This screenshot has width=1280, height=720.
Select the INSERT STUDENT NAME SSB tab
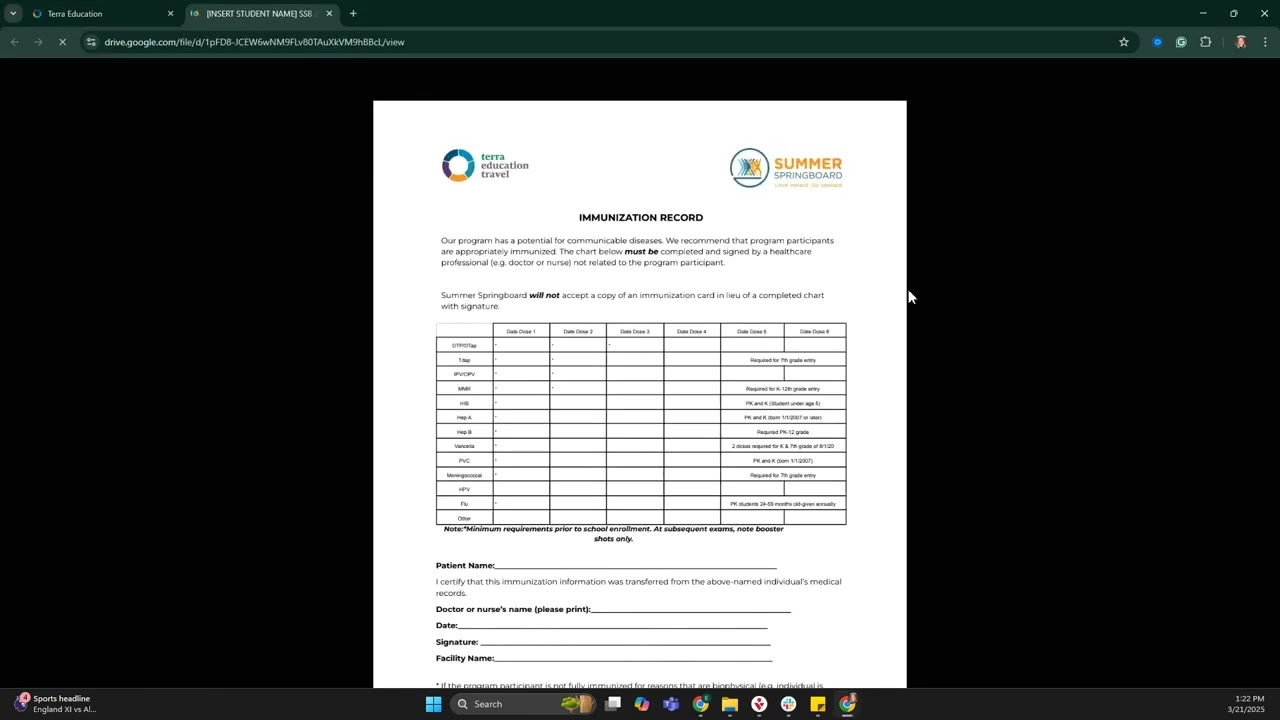pyautogui.click(x=260, y=14)
